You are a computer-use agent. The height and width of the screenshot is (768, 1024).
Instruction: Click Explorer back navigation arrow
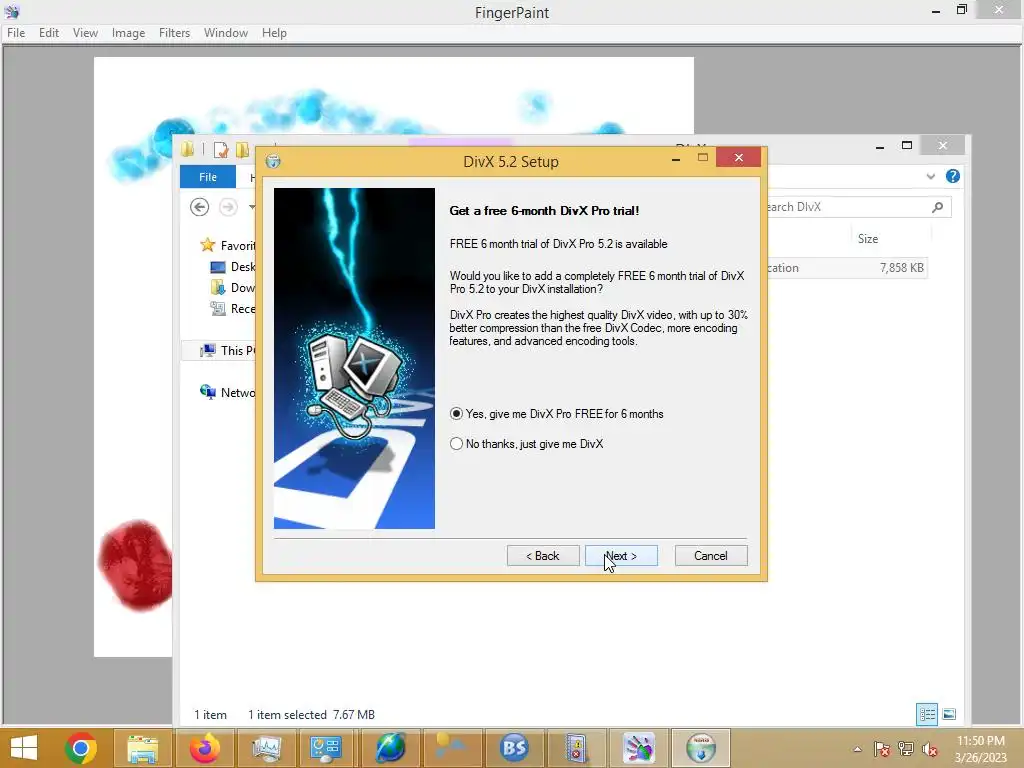click(x=199, y=207)
